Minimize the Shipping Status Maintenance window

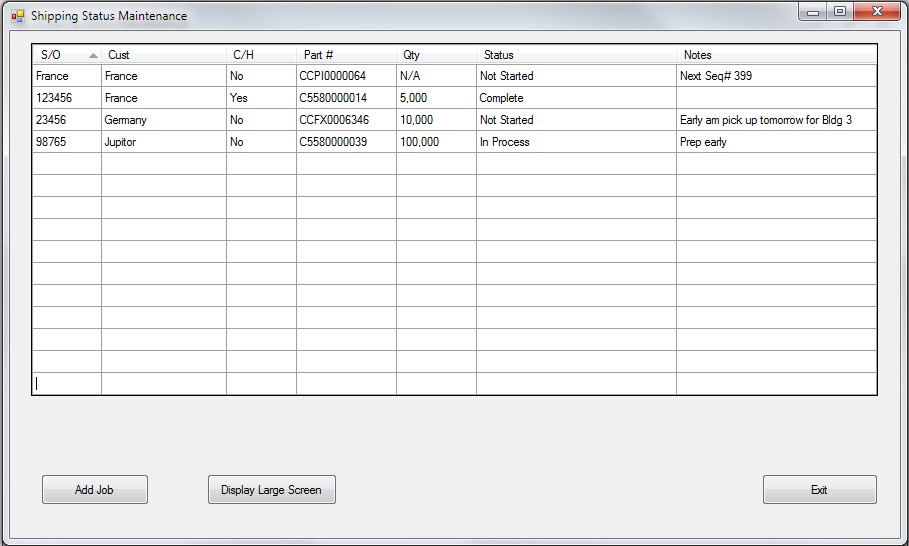(x=813, y=12)
